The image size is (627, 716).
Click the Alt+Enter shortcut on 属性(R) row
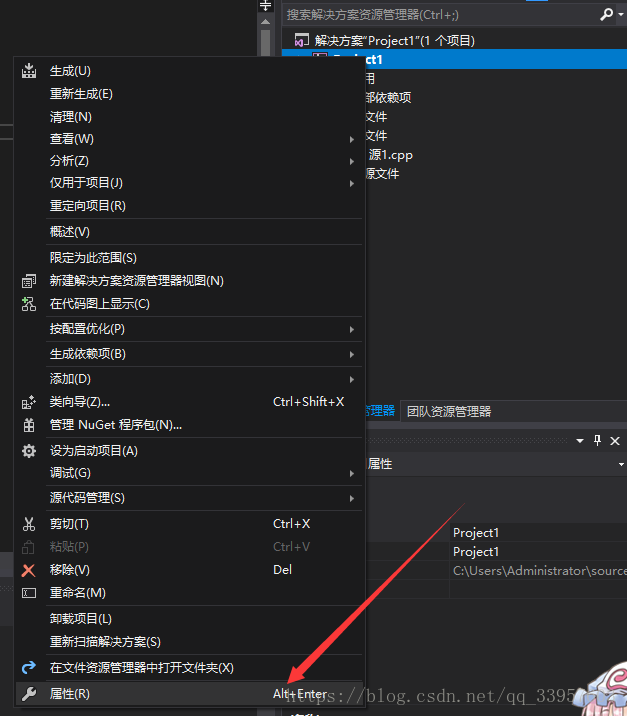coord(300,694)
